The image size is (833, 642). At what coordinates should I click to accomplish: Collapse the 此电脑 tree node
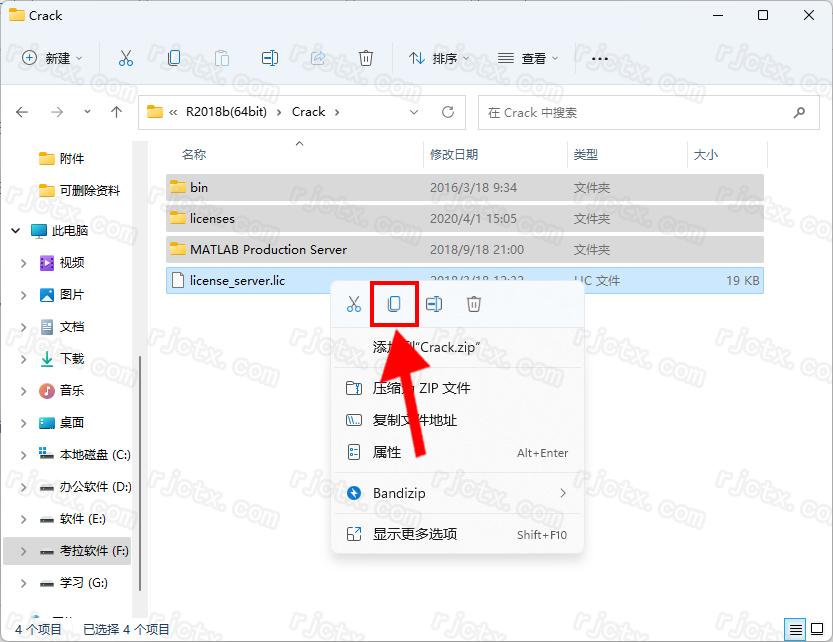(16, 230)
